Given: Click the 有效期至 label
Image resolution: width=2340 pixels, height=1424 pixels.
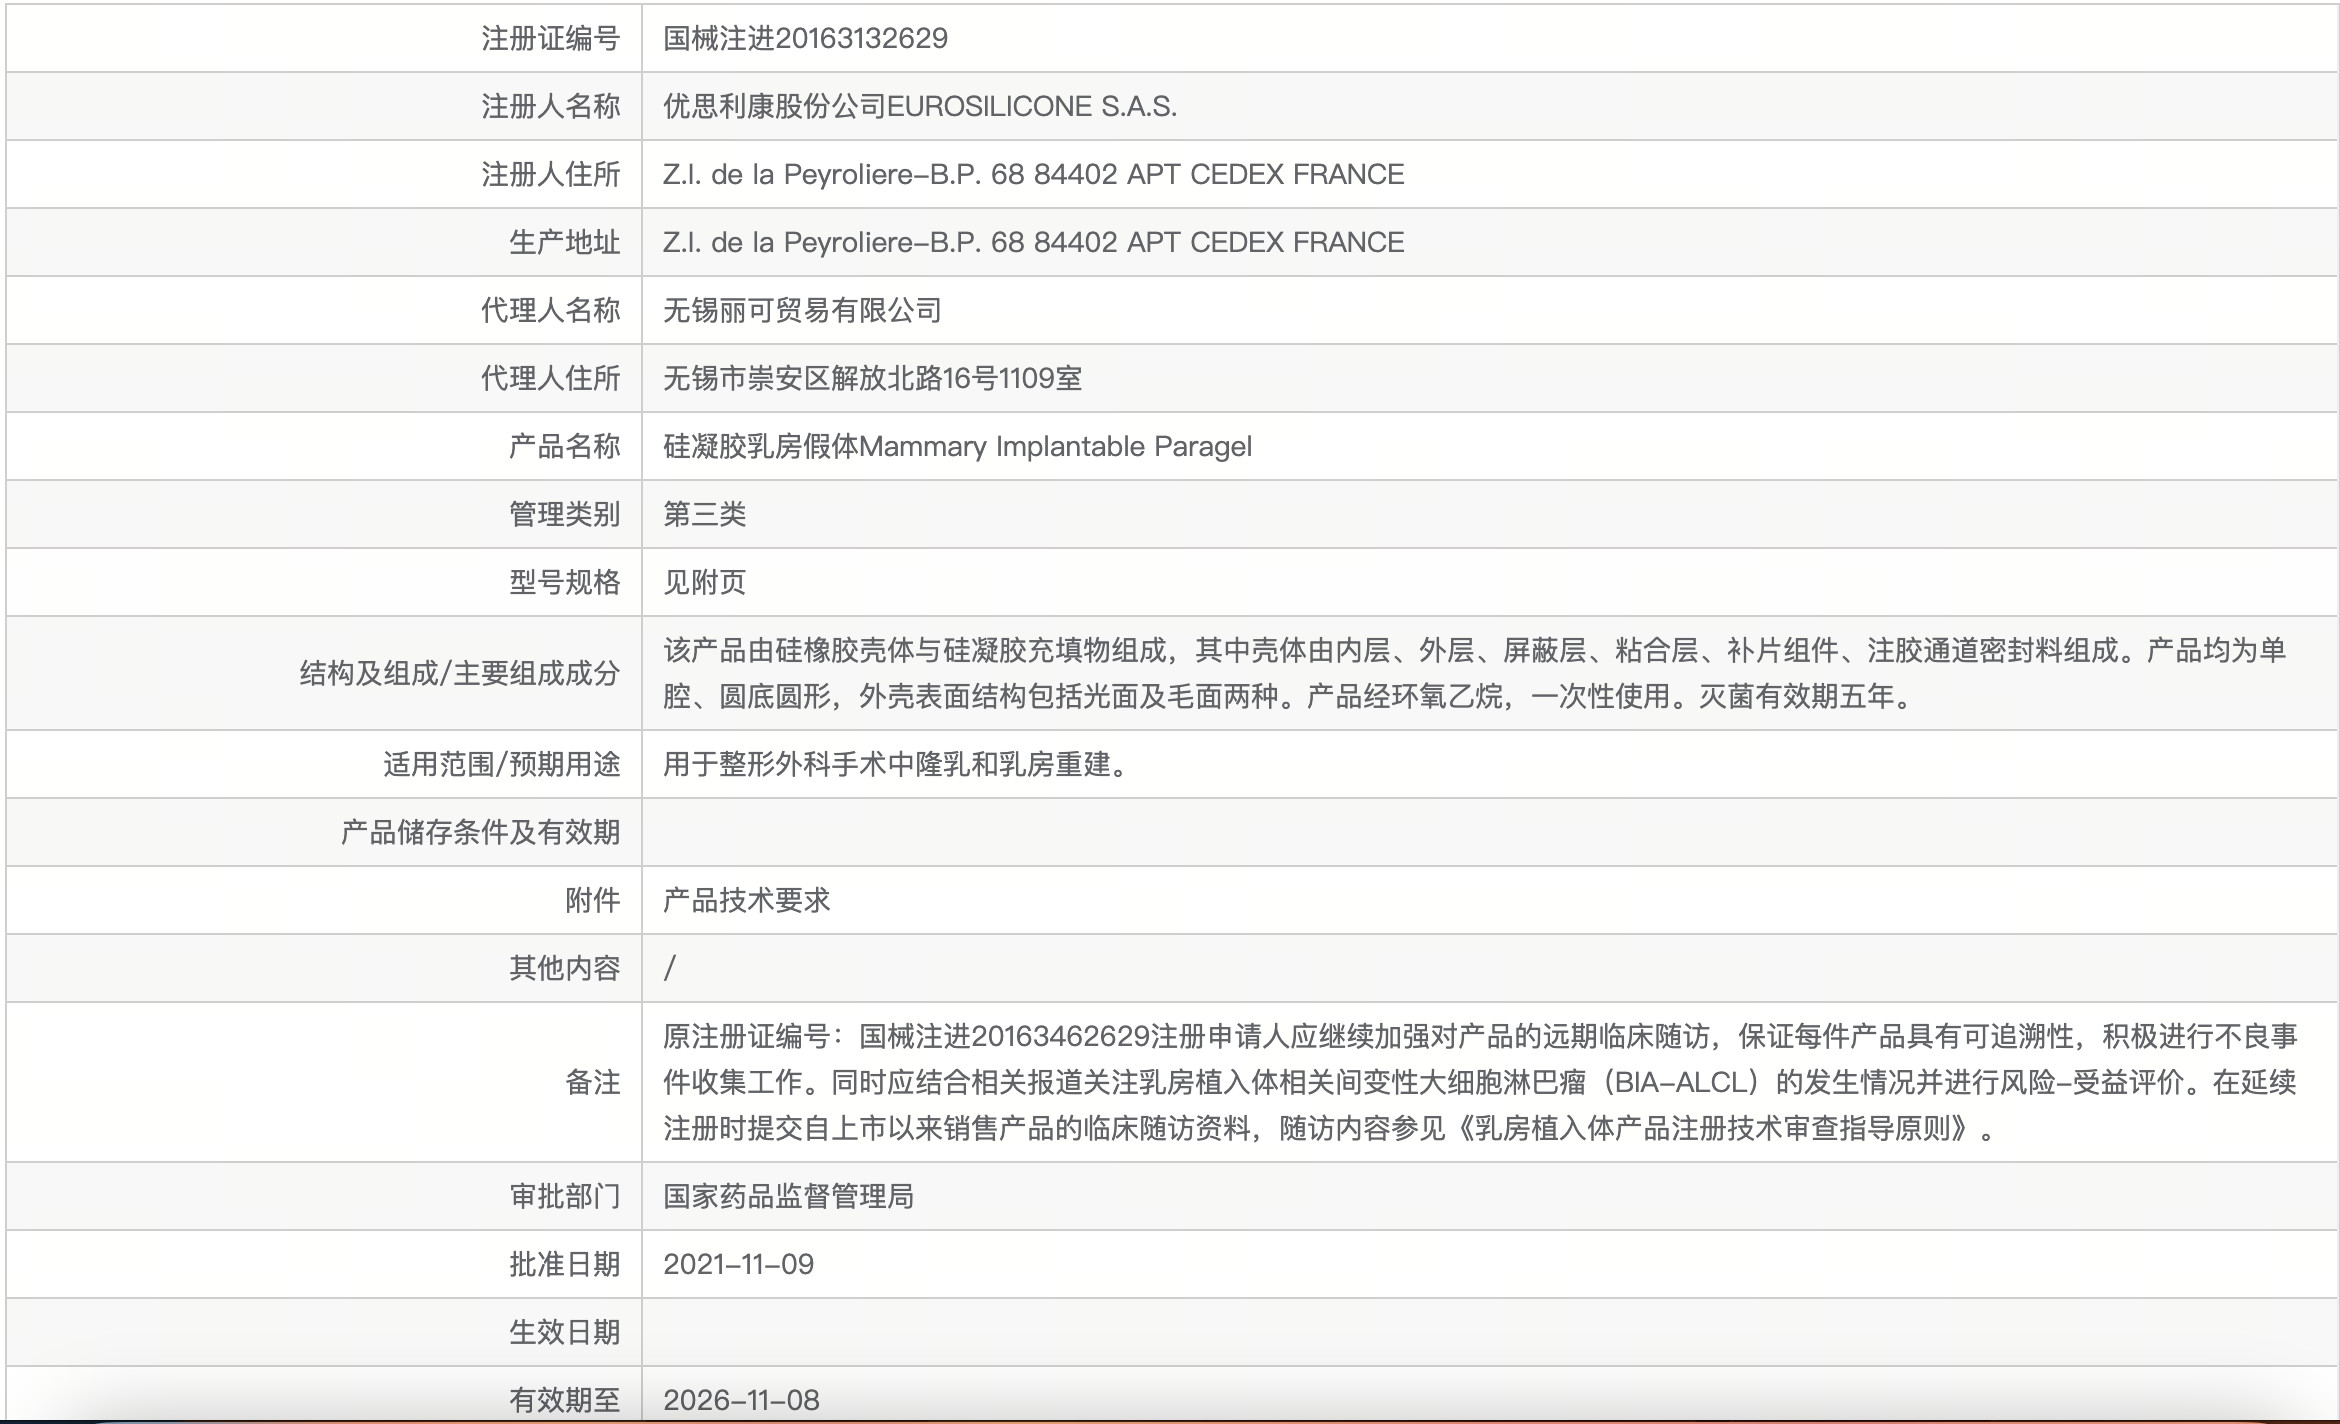Looking at the screenshot, I should [565, 1400].
